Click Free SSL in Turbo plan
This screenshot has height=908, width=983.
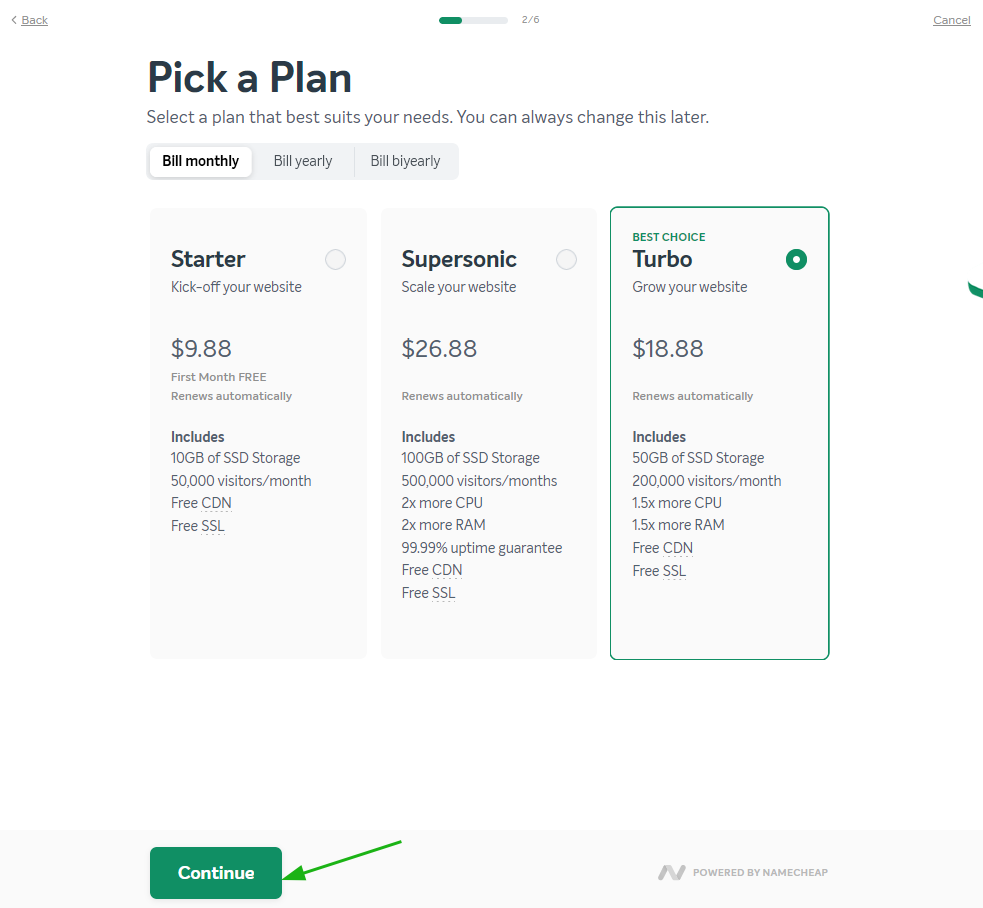[659, 571]
